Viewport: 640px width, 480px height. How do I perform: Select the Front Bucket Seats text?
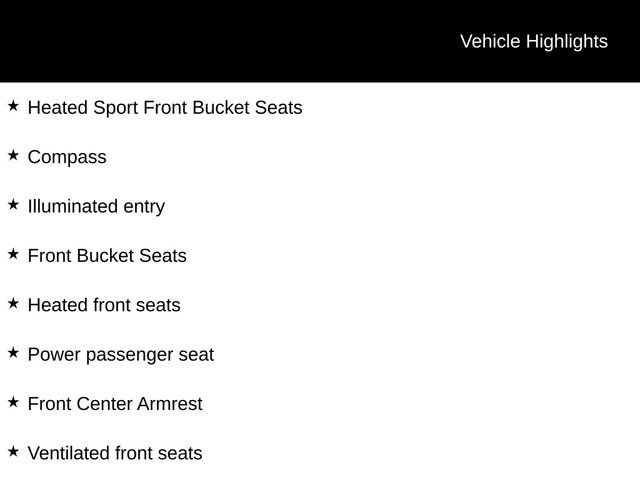point(107,256)
